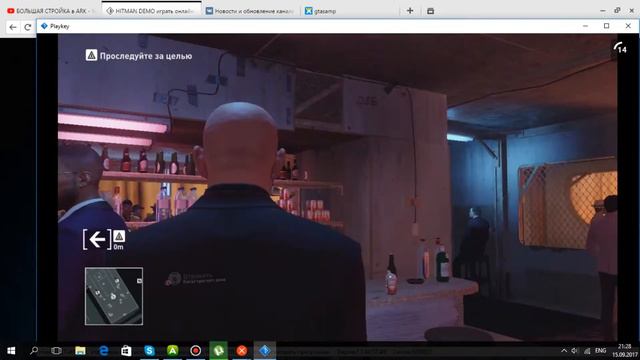Image resolution: width=640 pixels, height=360 pixels.
Task: Click the Playkey window title icon
Action: [x=44, y=26]
